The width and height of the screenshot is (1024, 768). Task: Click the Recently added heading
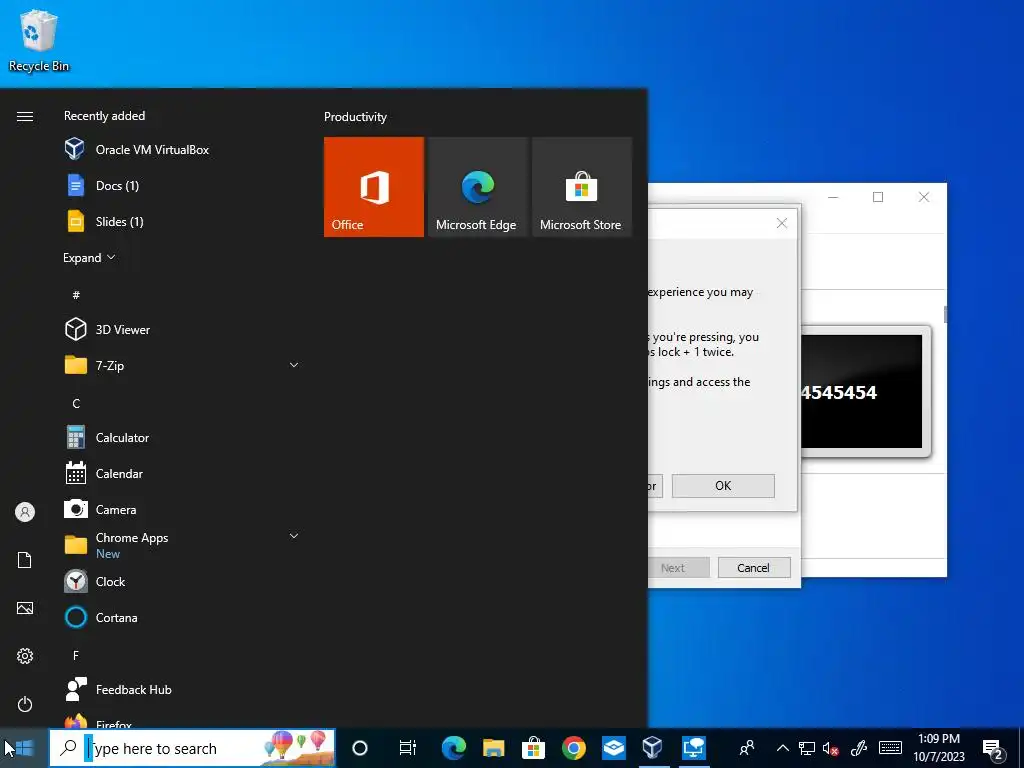pyautogui.click(x=104, y=116)
